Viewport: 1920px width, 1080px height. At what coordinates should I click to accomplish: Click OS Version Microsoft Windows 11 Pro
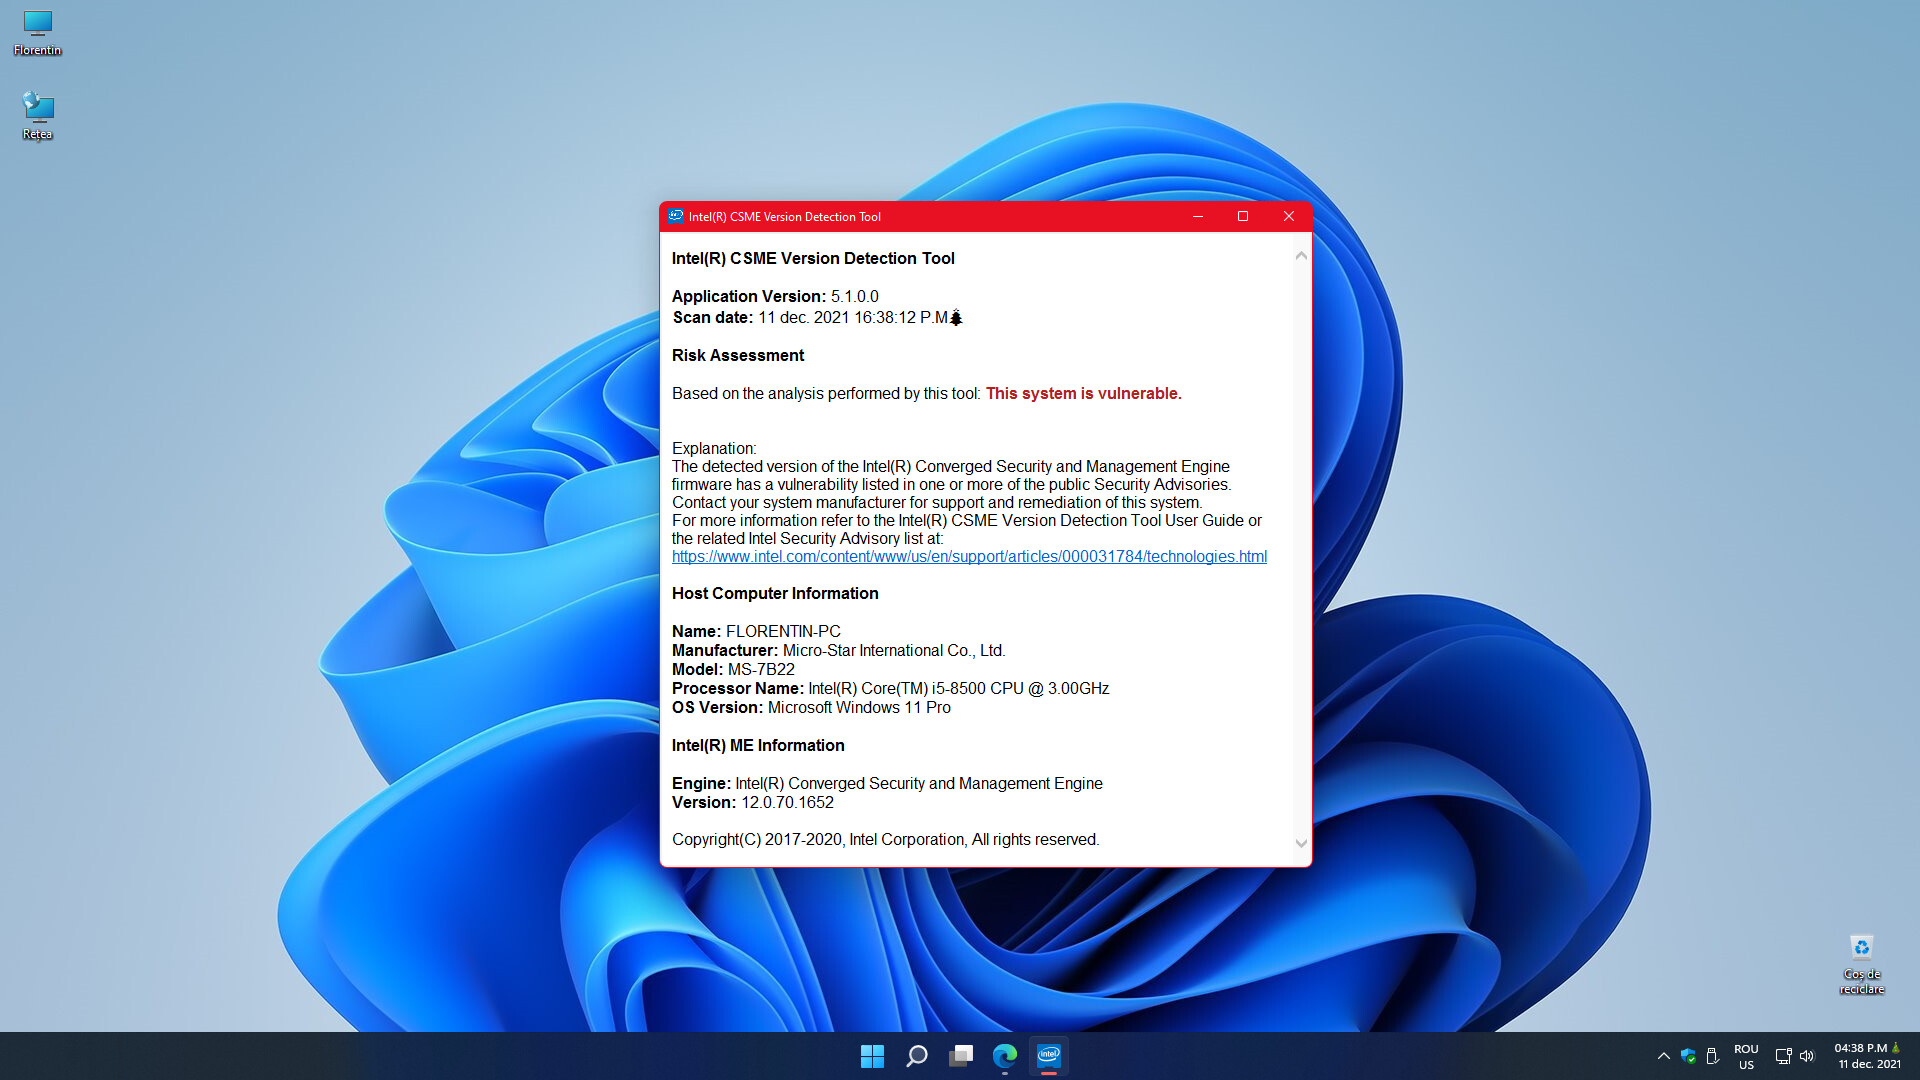coord(859,708)
